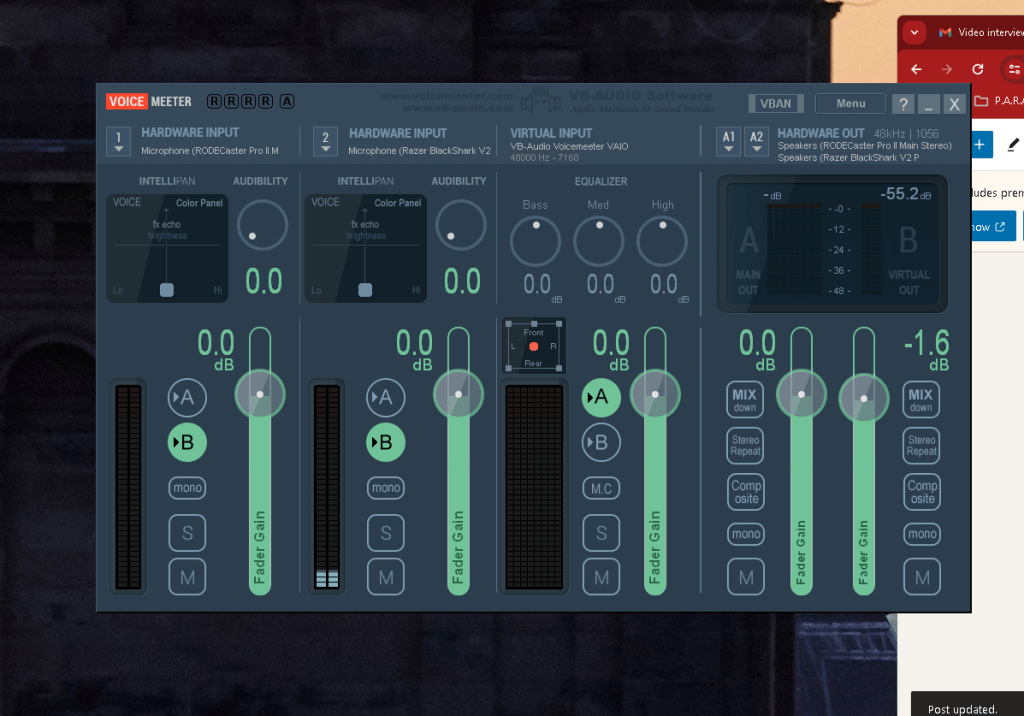This screenshot has height=716, width=1024.
Task: Disable bus B on Hardware Input 2
Action: pos(386,442)
